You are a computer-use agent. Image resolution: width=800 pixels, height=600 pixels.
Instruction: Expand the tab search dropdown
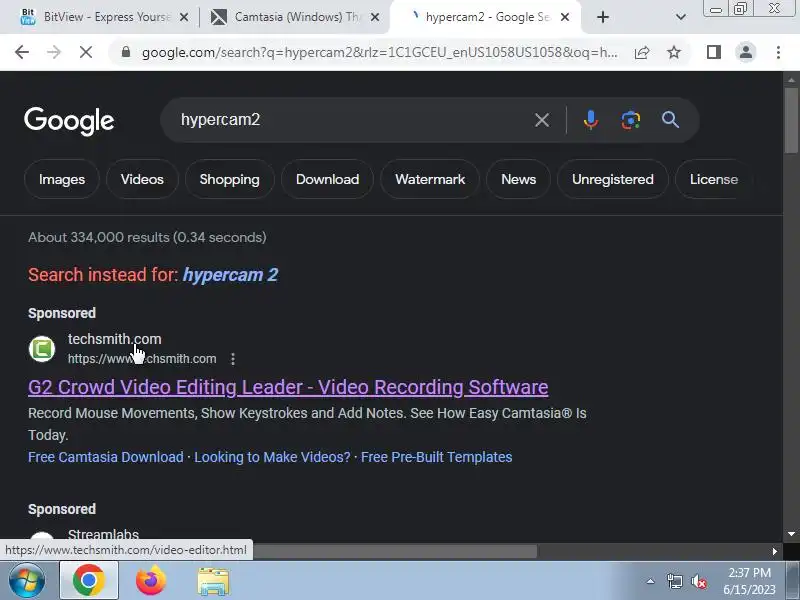681,17
